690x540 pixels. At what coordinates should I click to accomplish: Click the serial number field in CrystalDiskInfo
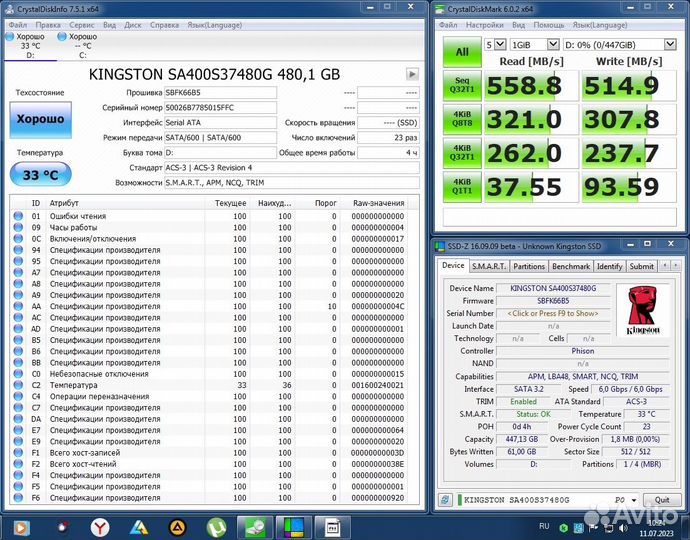pyautogui.click(x=220, y=107)
